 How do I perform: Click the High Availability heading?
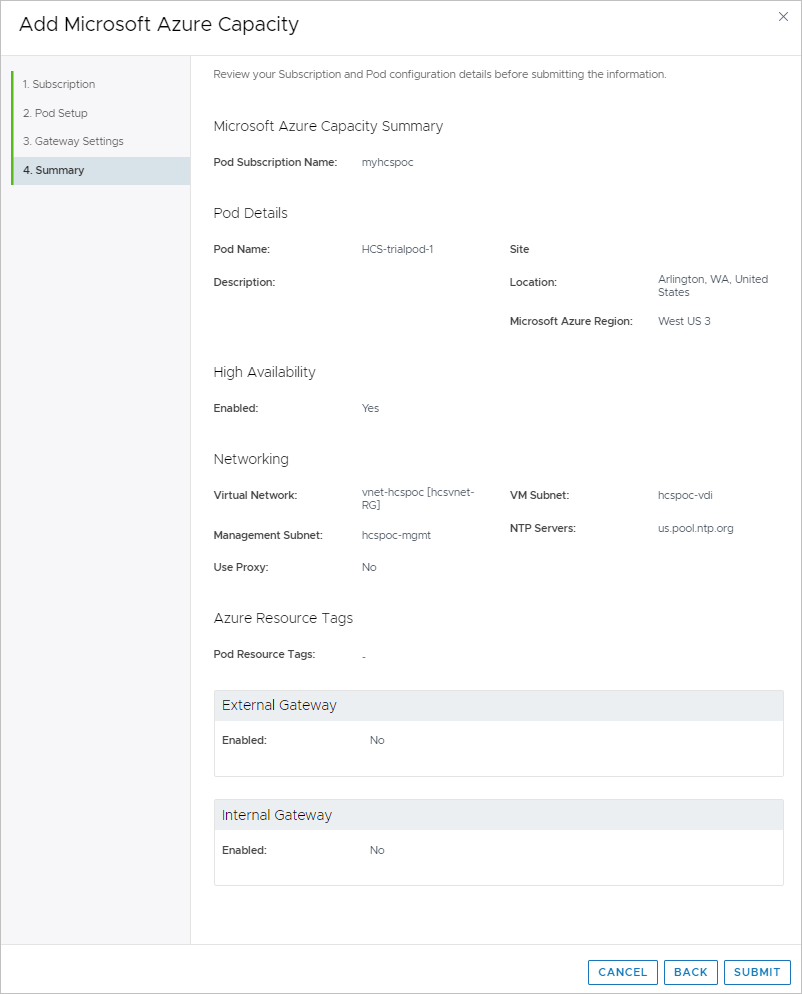tap(264, 372)
